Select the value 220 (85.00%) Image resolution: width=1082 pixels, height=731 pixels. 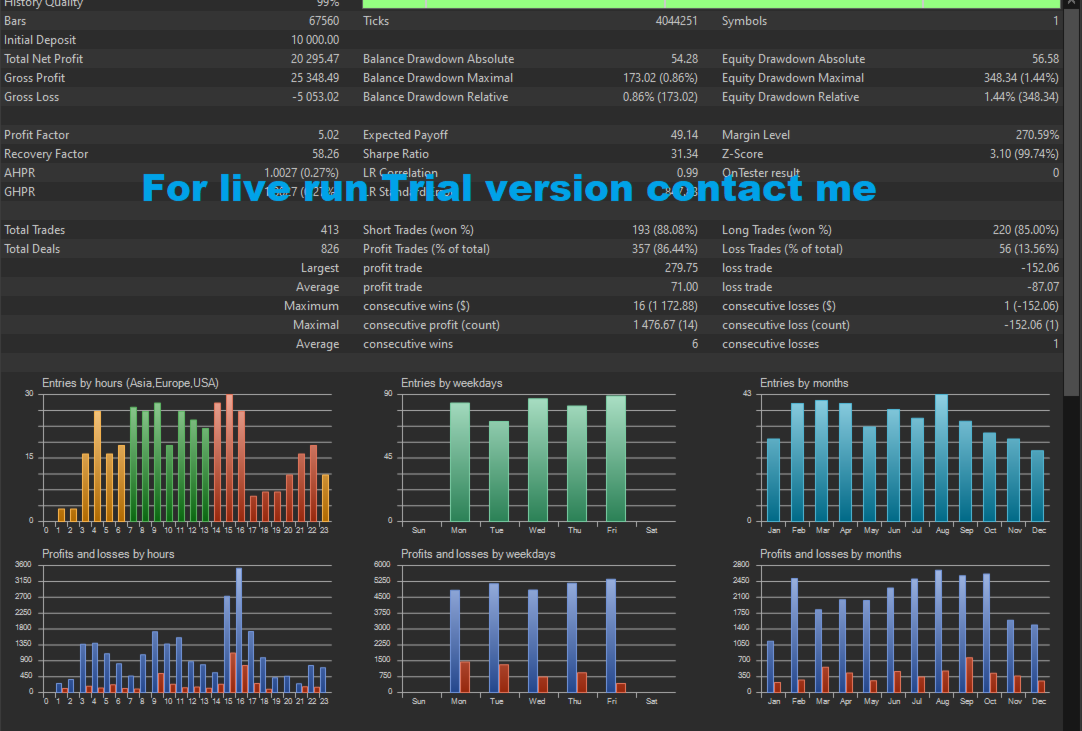pos(1025,230)
